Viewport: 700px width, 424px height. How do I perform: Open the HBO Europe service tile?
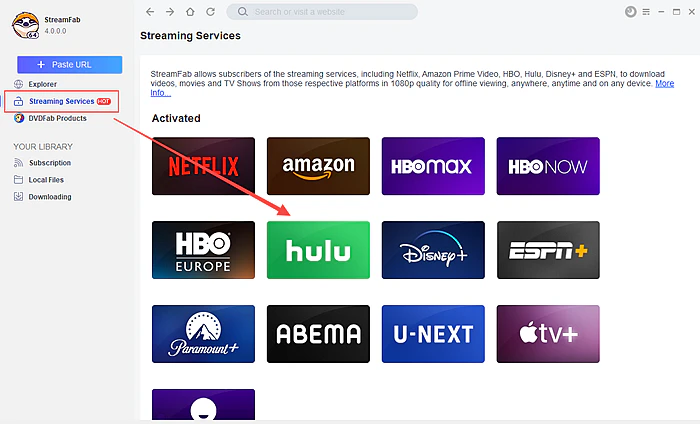pyautogui.click(x=204, y=250)
